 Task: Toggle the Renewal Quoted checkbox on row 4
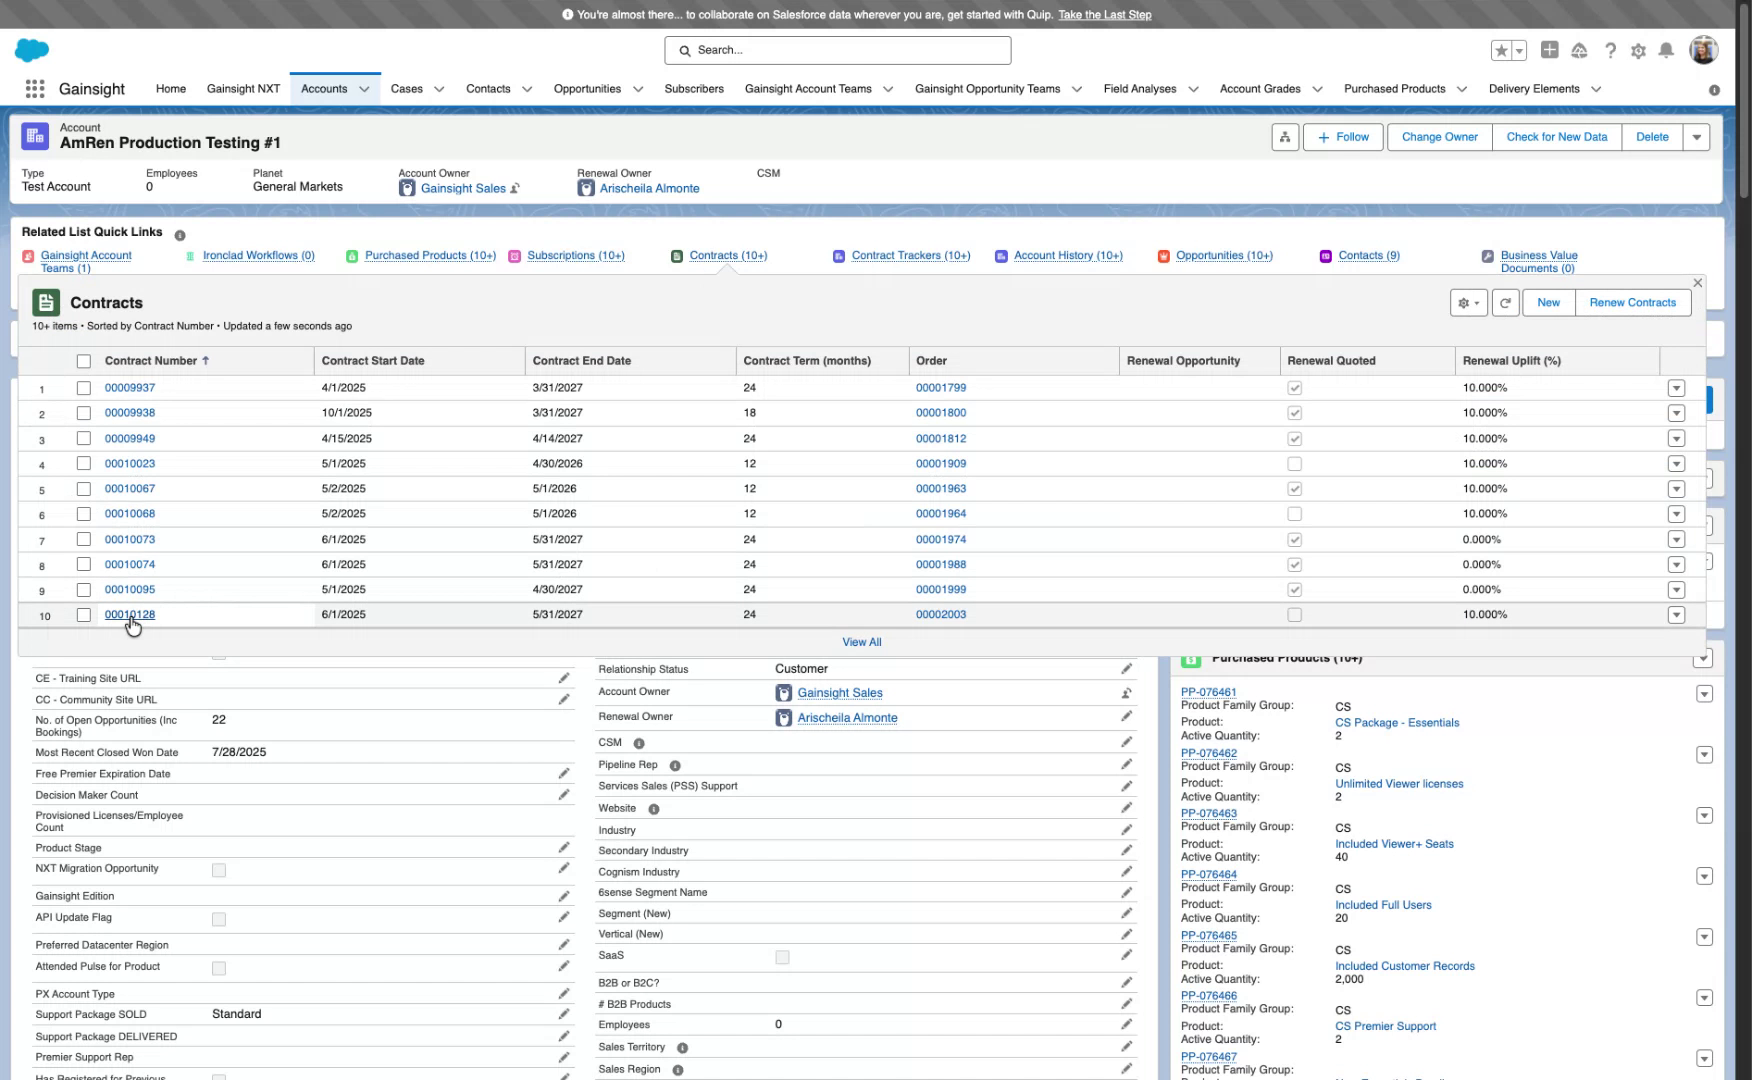tap(1295, 463)
